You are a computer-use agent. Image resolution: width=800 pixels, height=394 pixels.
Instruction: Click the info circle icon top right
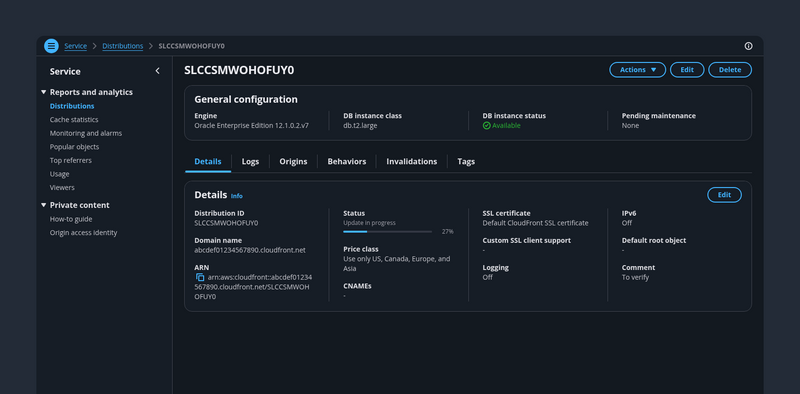point(748,46)
